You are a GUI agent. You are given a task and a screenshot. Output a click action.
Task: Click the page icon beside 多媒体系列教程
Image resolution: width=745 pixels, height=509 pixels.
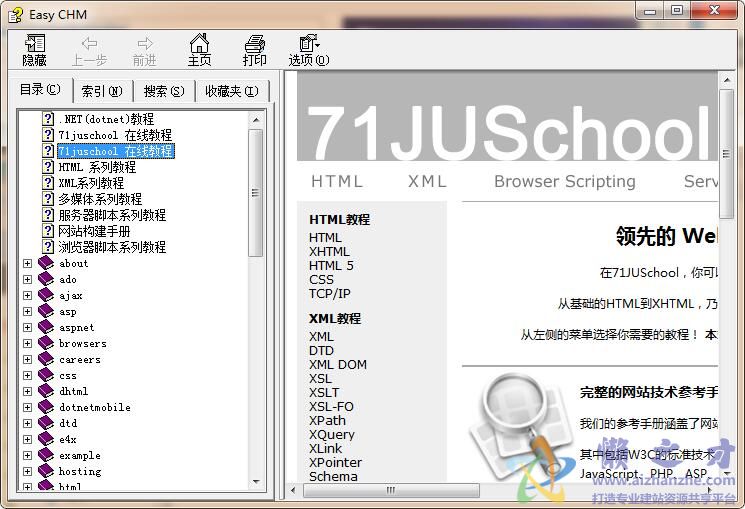48,199
